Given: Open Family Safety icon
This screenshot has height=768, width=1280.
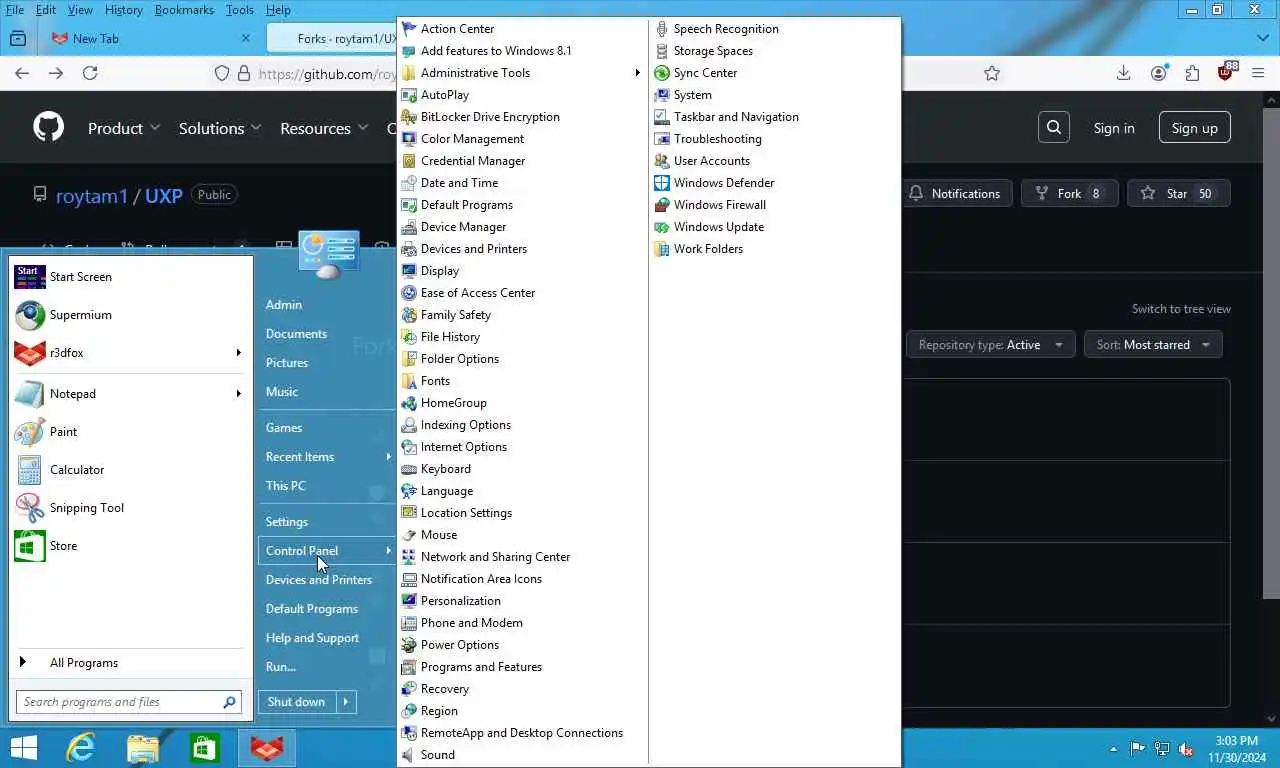Looking at the screenshot, I should 409,315.
